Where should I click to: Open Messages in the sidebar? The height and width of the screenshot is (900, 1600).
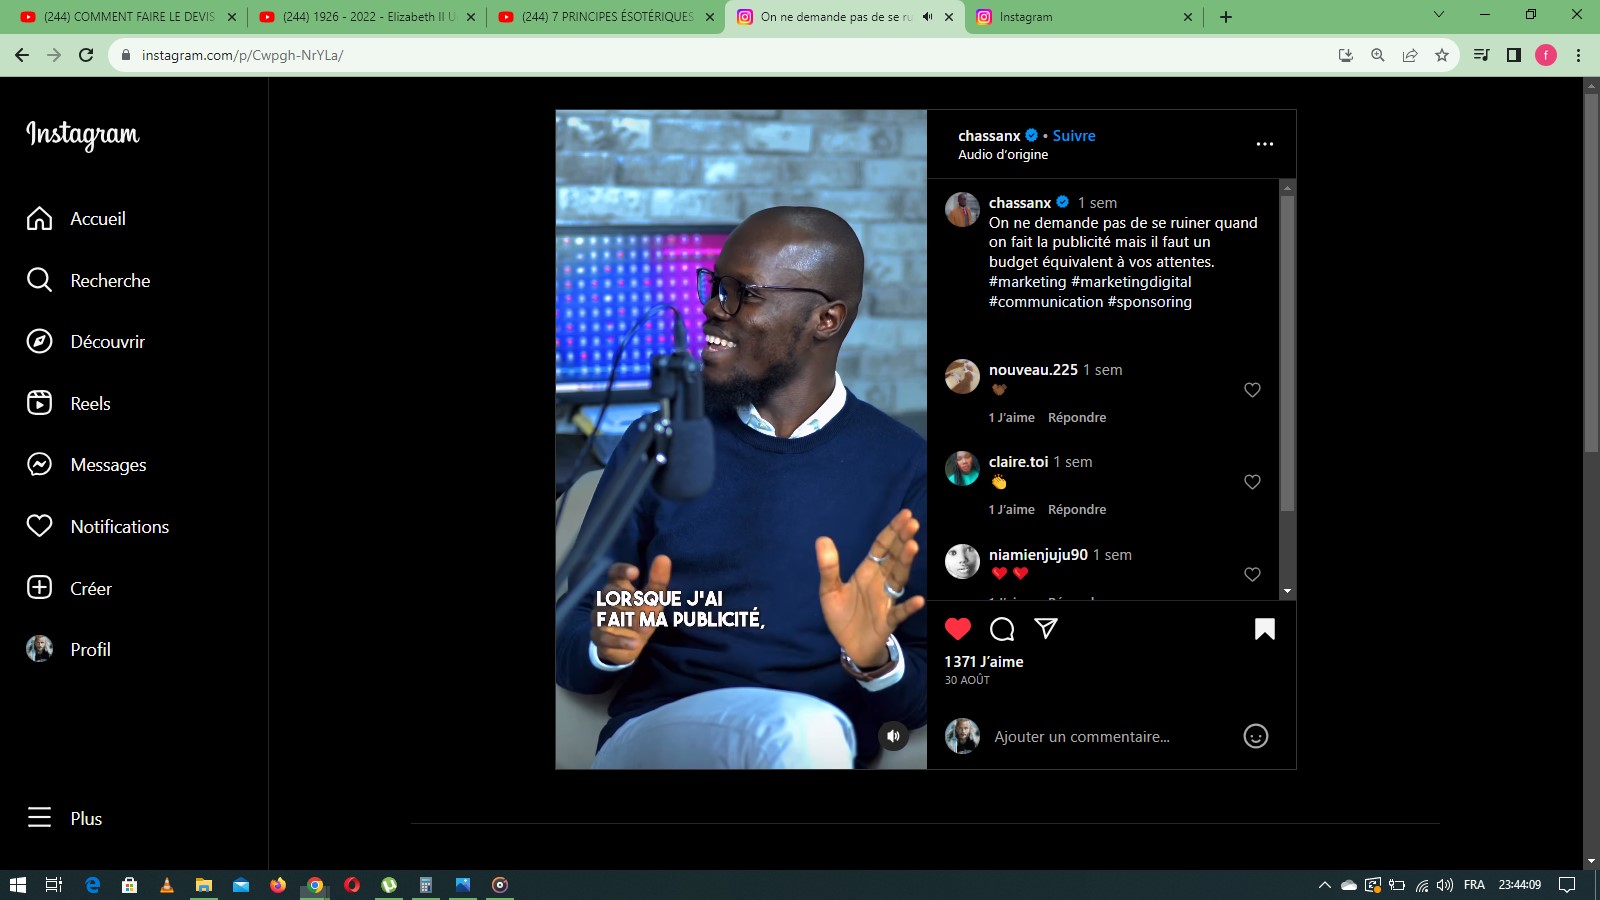coord(108,465)
